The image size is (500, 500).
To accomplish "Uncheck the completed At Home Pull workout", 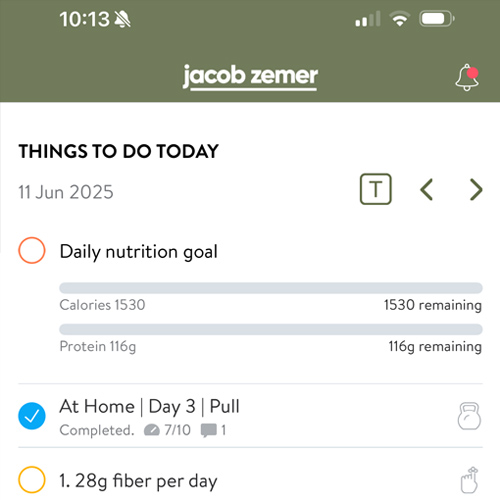I will [32, 416].
